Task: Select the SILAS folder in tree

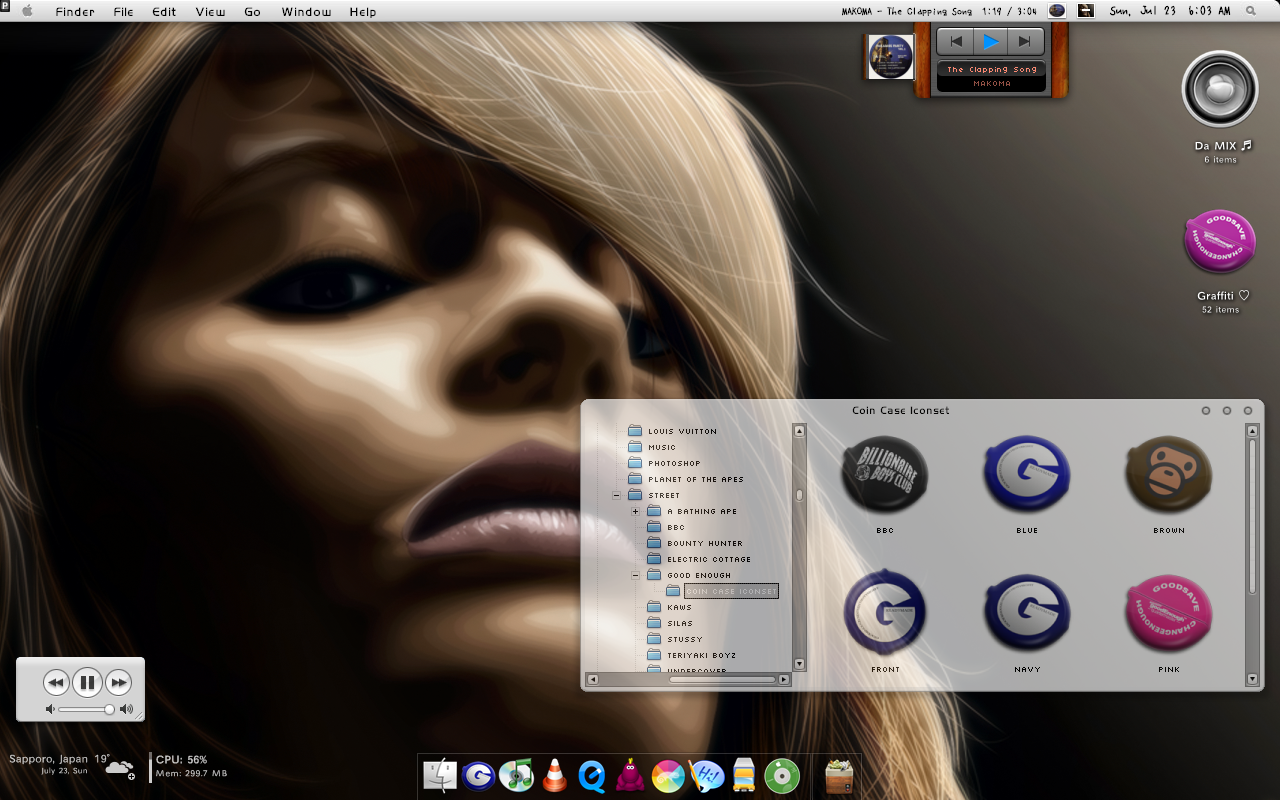Action: 669,623
